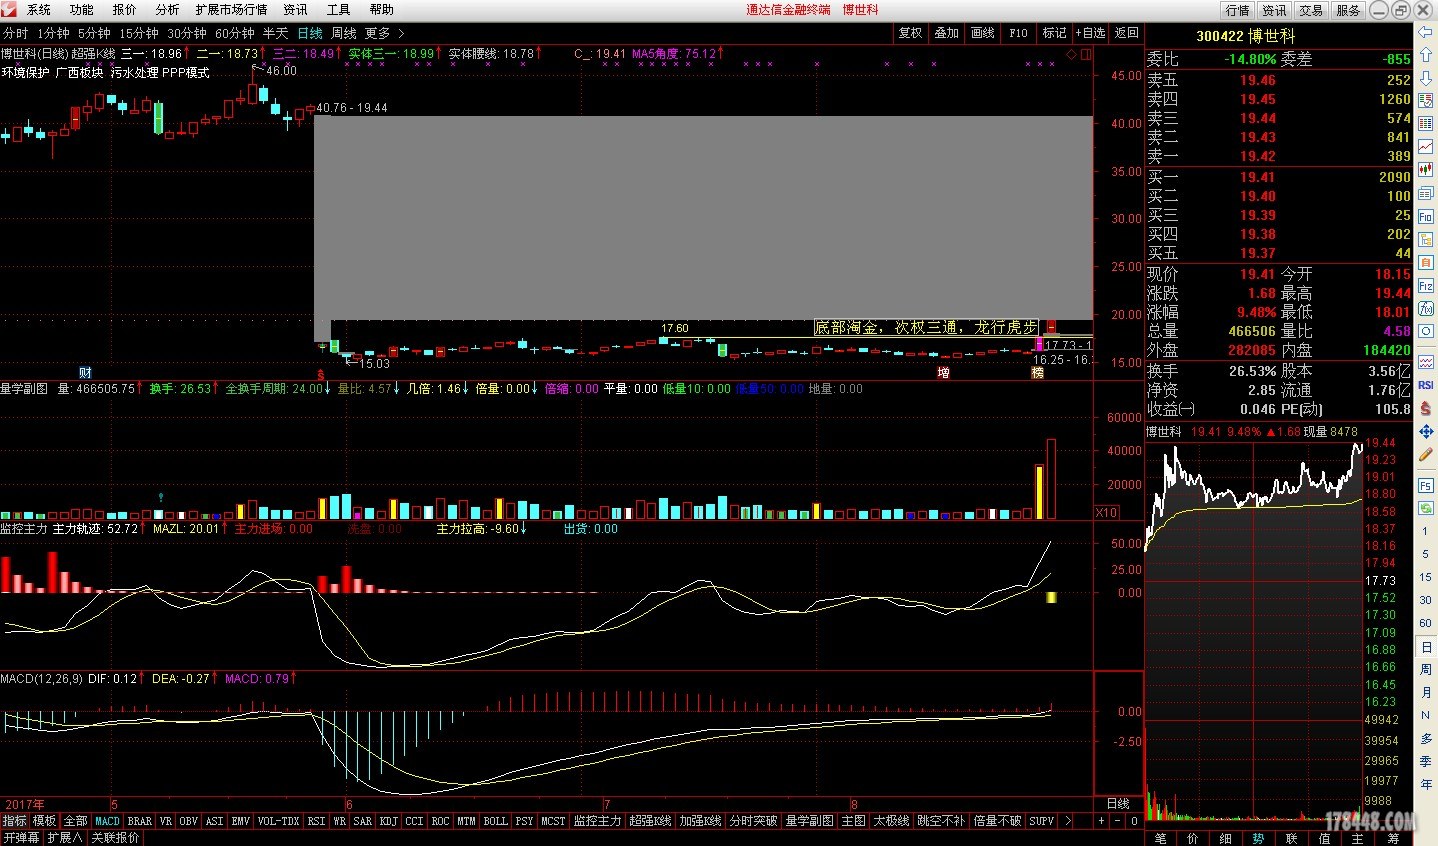
Task: Select the KDJ indicator tab
Action: click(388, 821)
